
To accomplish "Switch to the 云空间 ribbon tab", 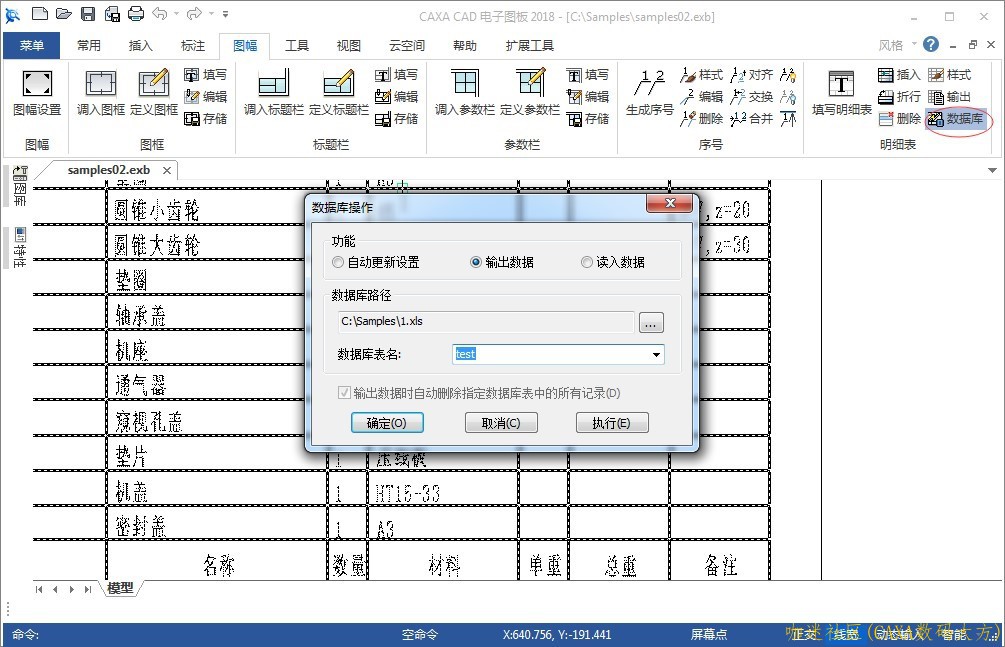I will point(407,46).
